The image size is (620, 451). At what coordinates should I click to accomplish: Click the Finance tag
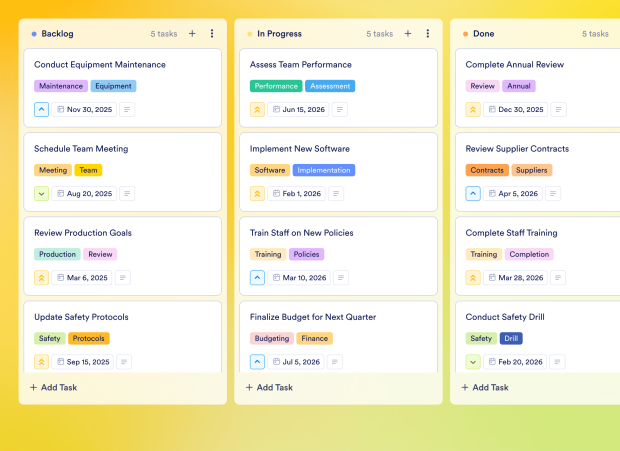[x=315, y=338]
